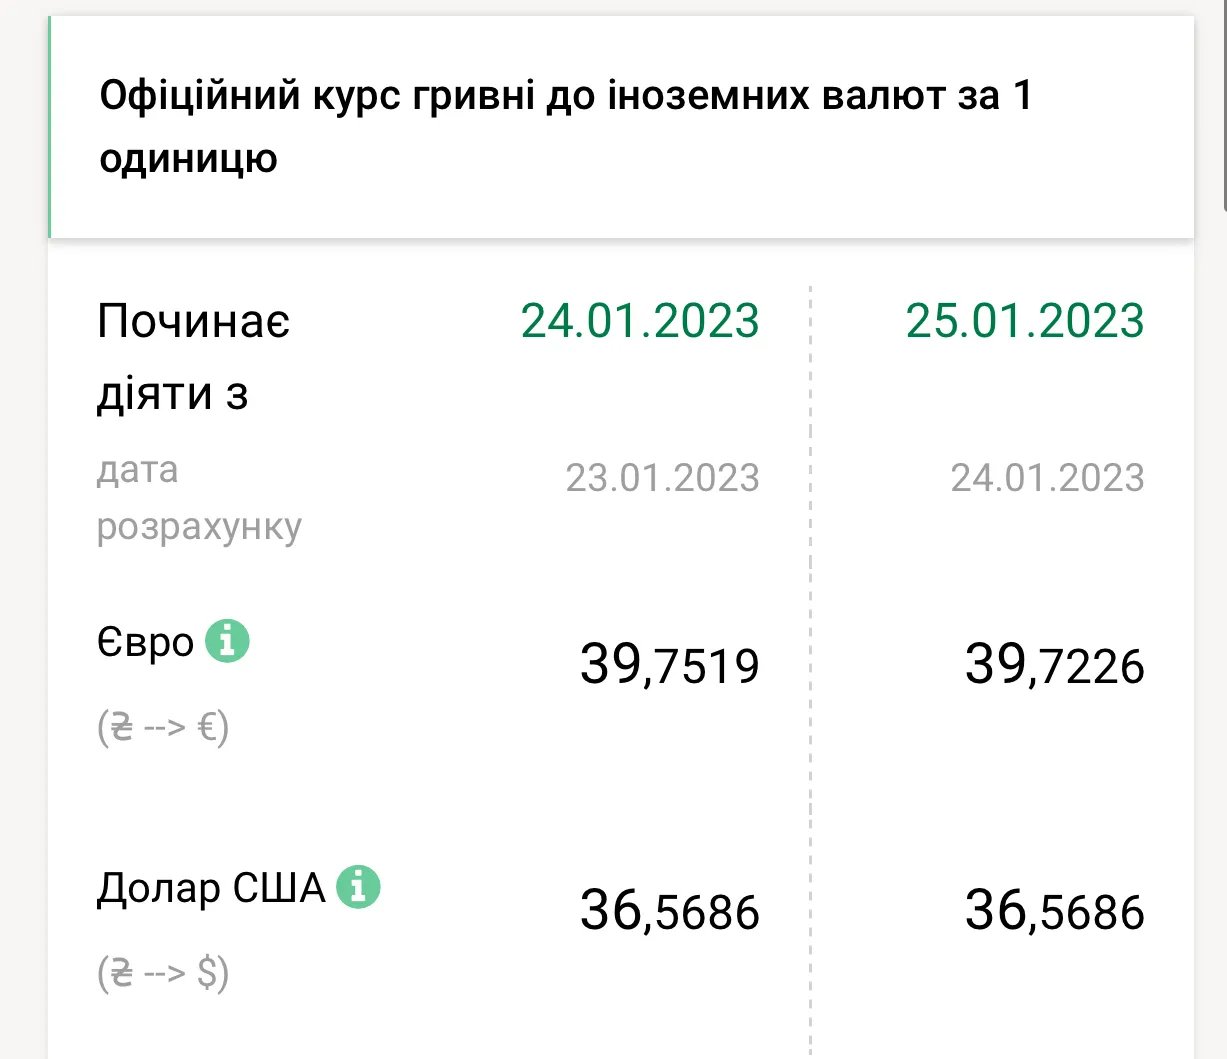This screenshot has height=1059, width=1227.
Task: Select the Euro rate 39,7226
Action: [x=1054, y=663]
